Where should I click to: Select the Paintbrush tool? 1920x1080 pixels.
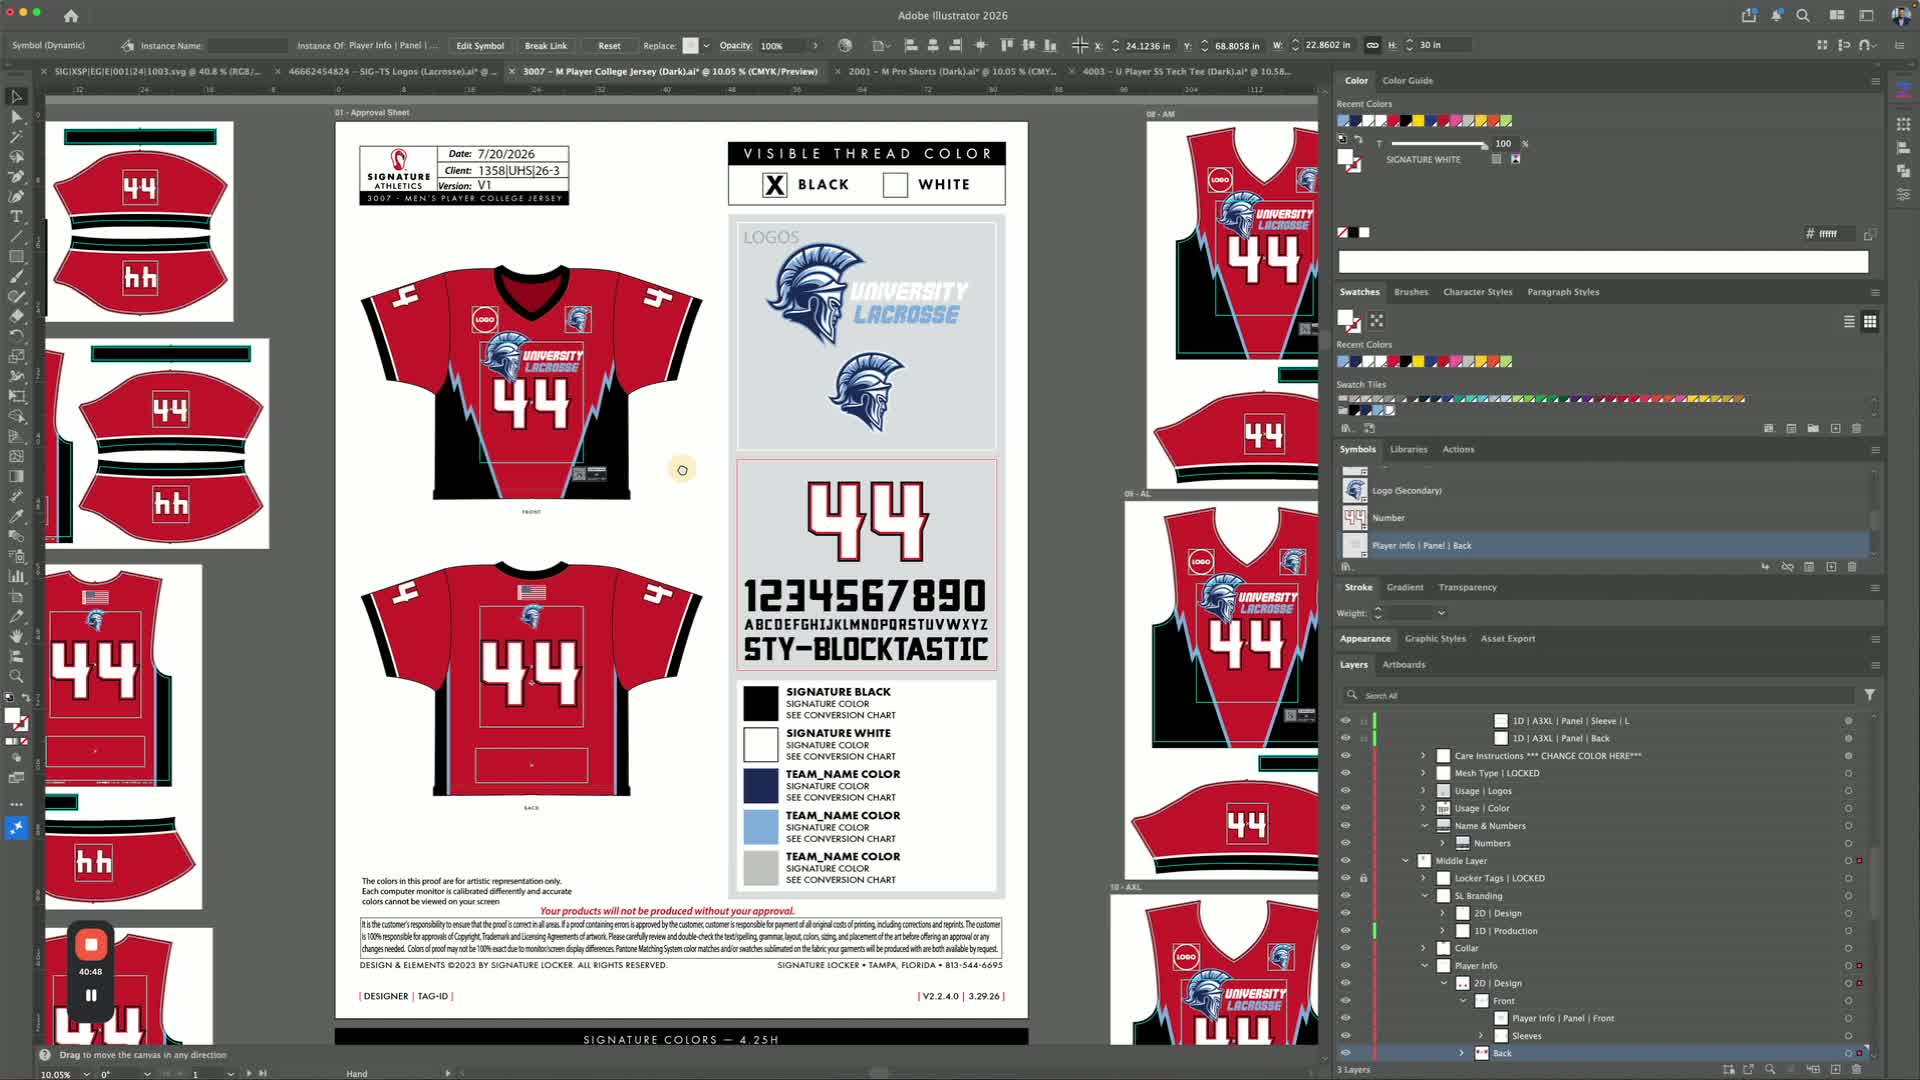16,277
